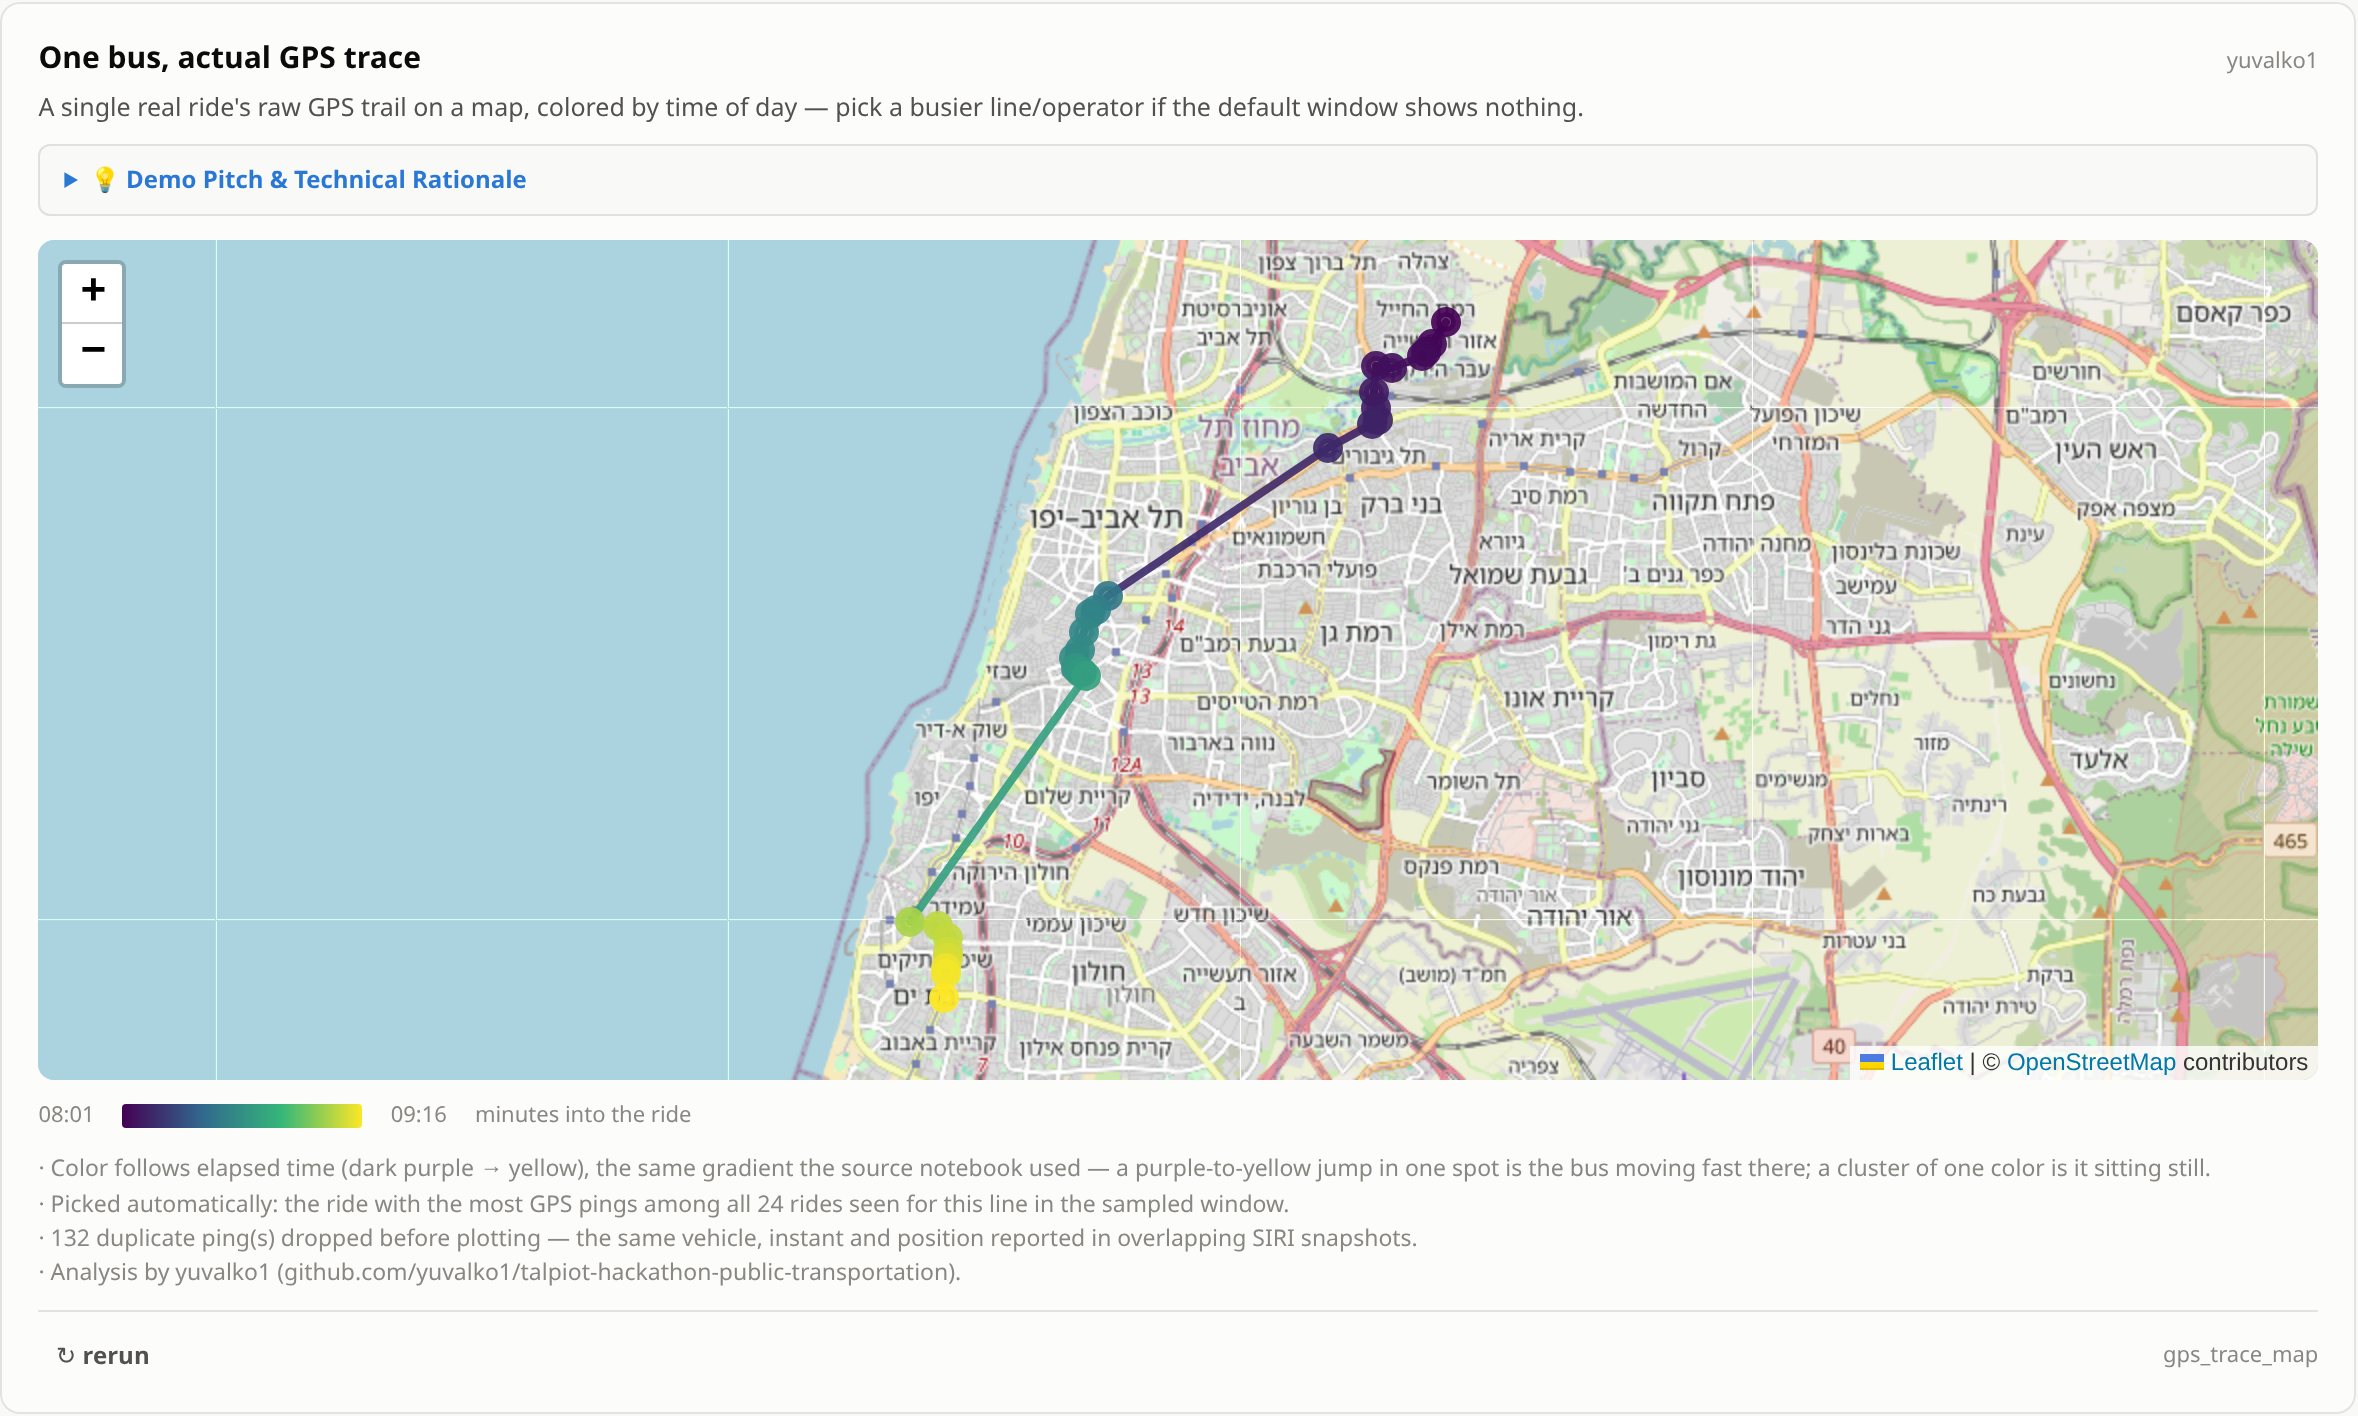The height and width of the screenshot is (1416, 2358).
Task: Click the 'One bus, actual GPS trace' heading
Action: 230,58
